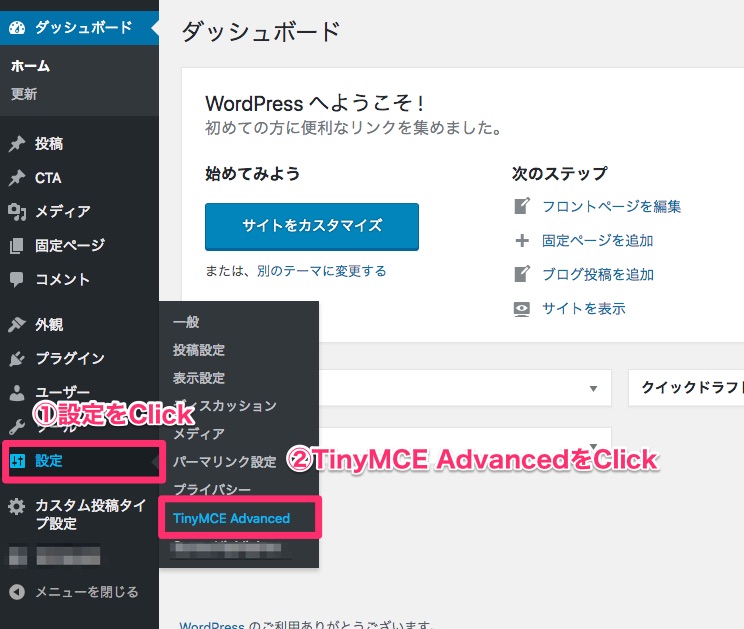The image size is (744, 629).
Task: Click the pin icon beside 投稿
Action: [x=17, y=144]
